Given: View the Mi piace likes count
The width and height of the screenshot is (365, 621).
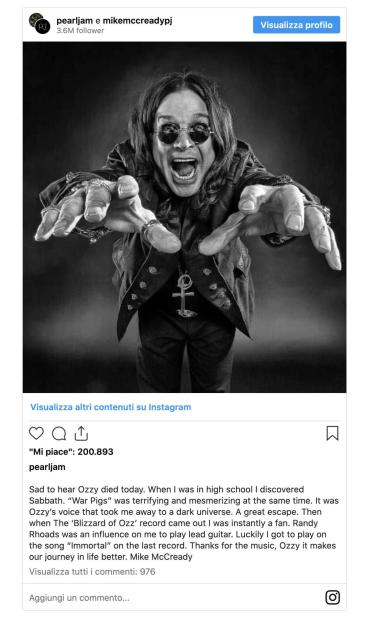Looking at the screenshot, I should [x=71, y=451].
